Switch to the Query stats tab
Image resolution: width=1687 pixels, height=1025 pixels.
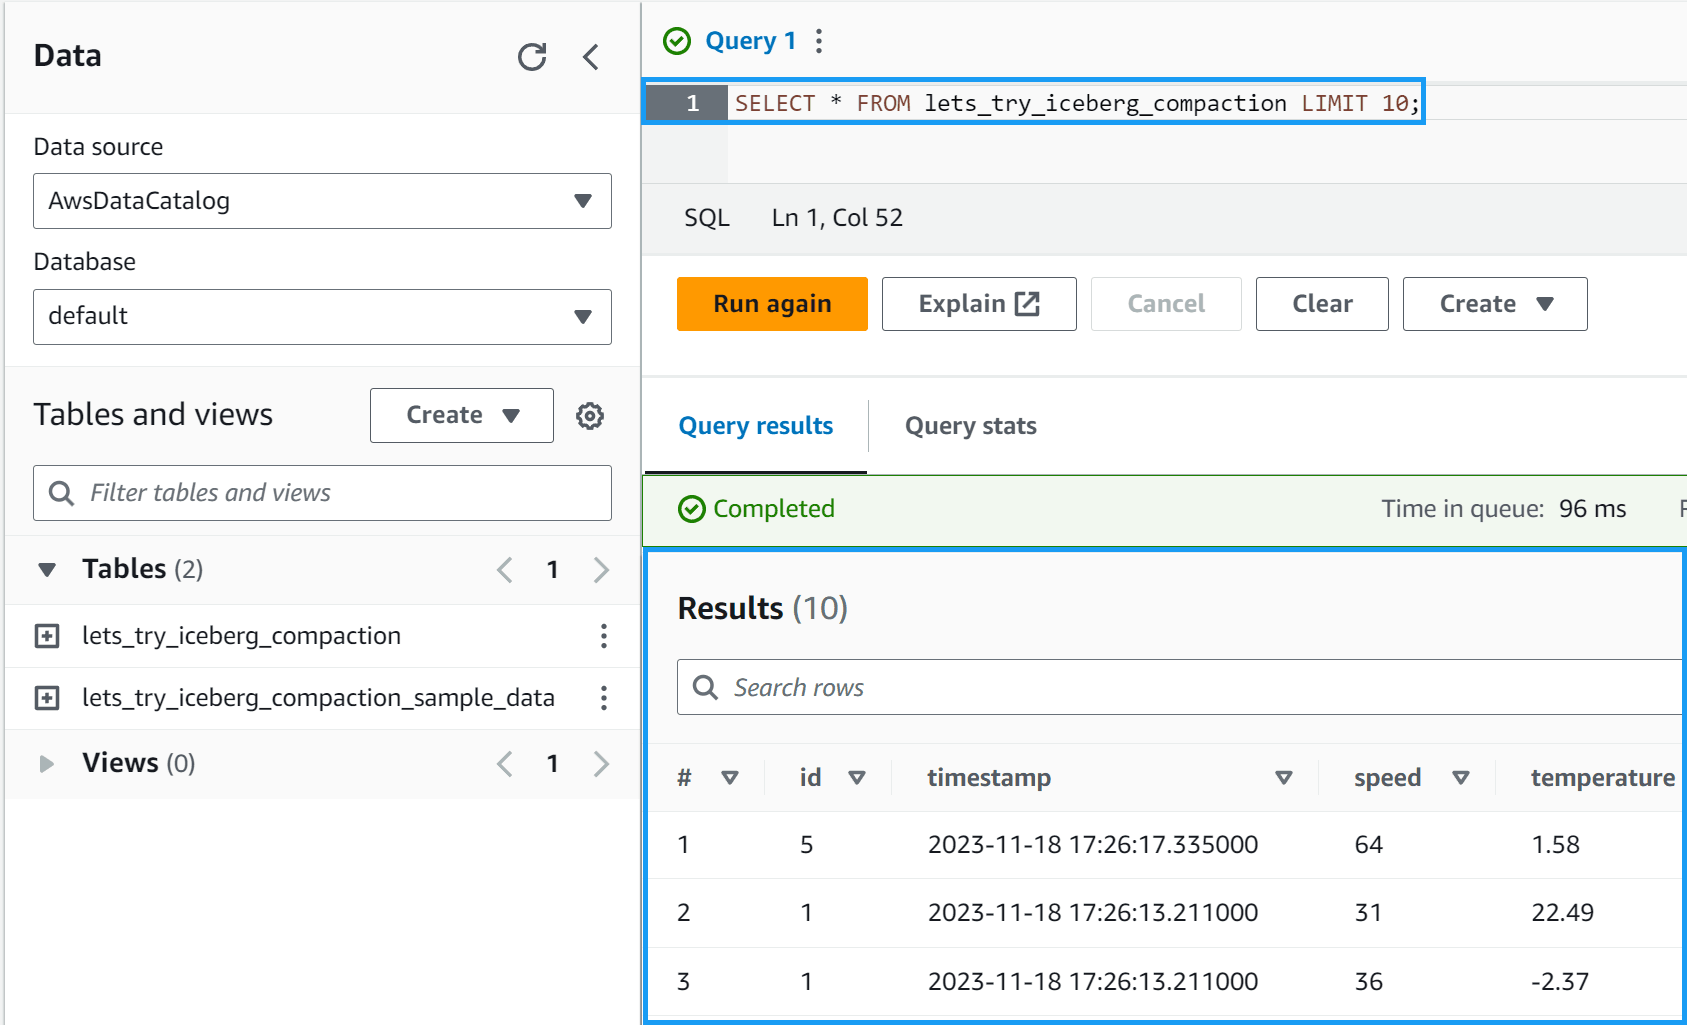[970, 426]
